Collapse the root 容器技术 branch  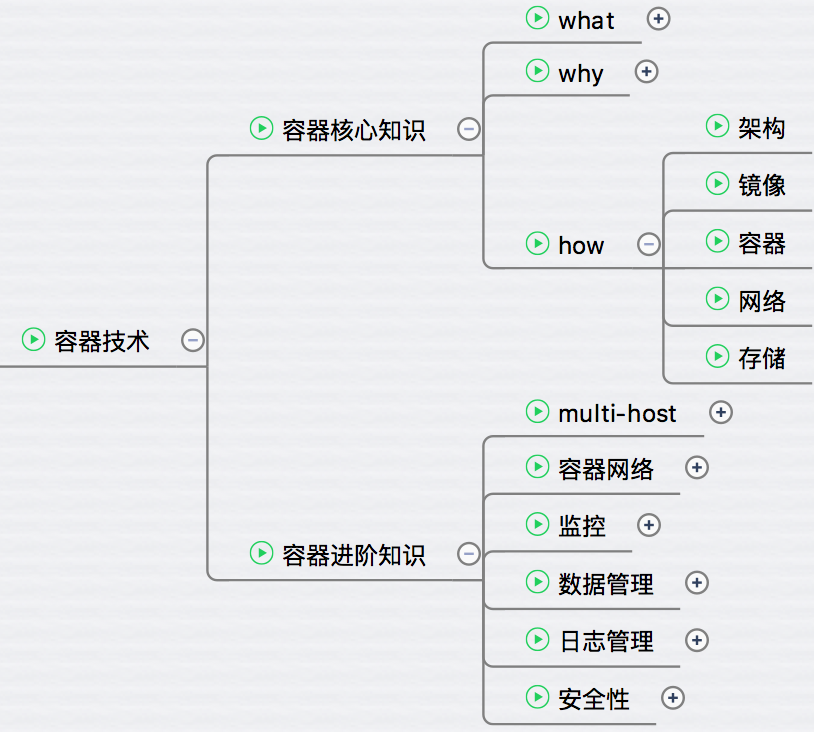tap(193, 340)
